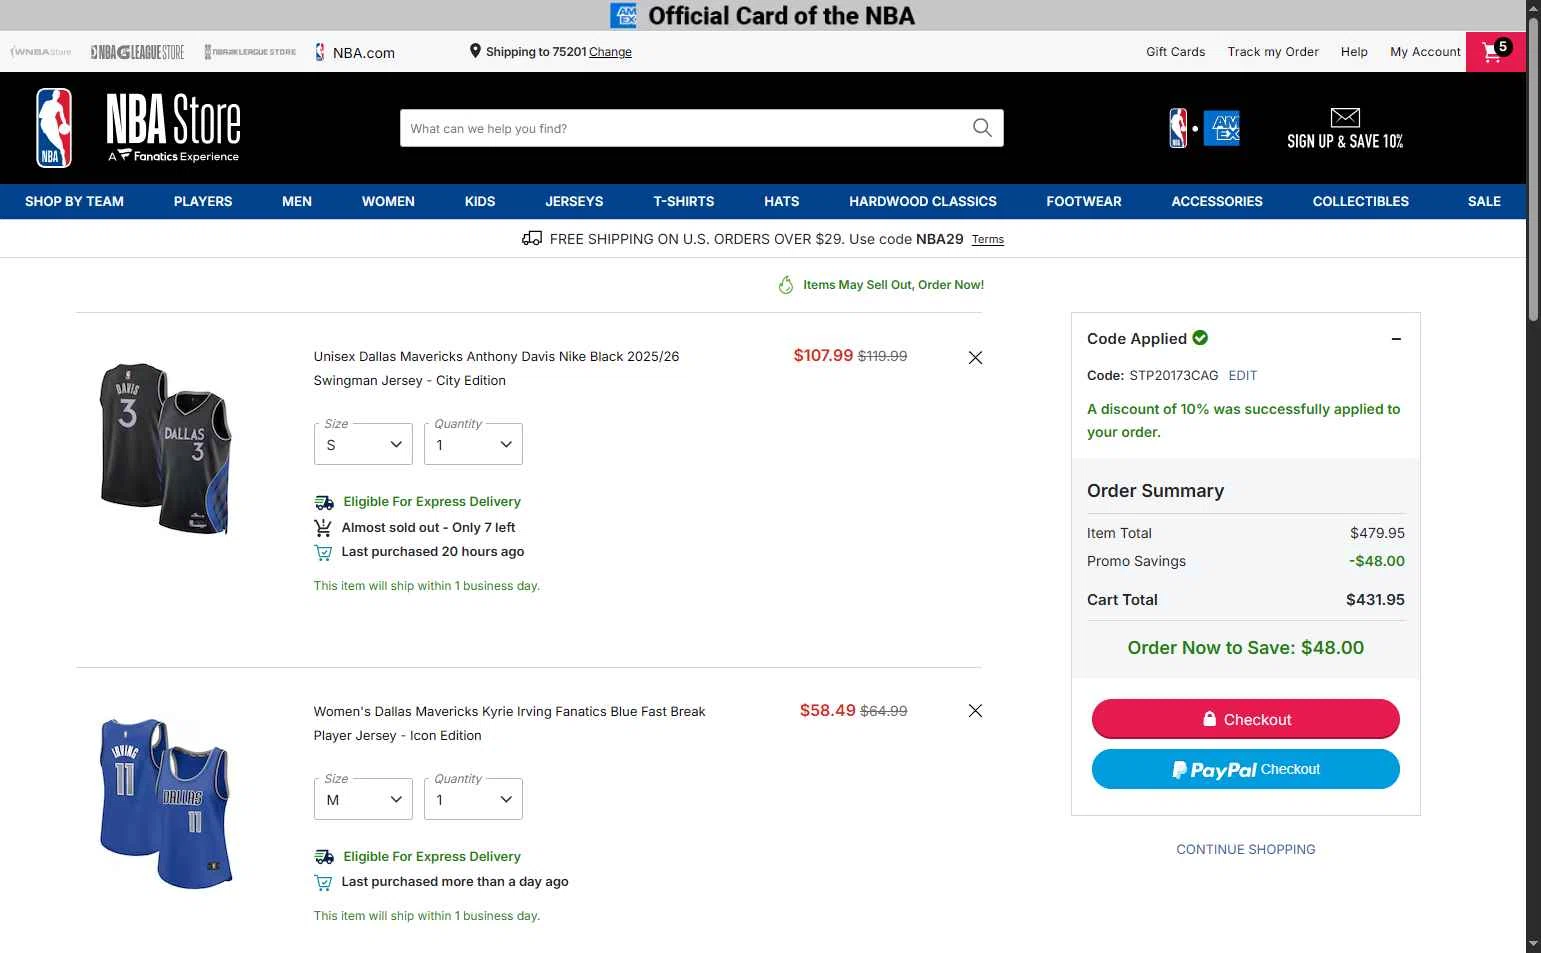Collapse the Code Applied panel with minus
The image size is (1541, 953).
(1396, 339)
